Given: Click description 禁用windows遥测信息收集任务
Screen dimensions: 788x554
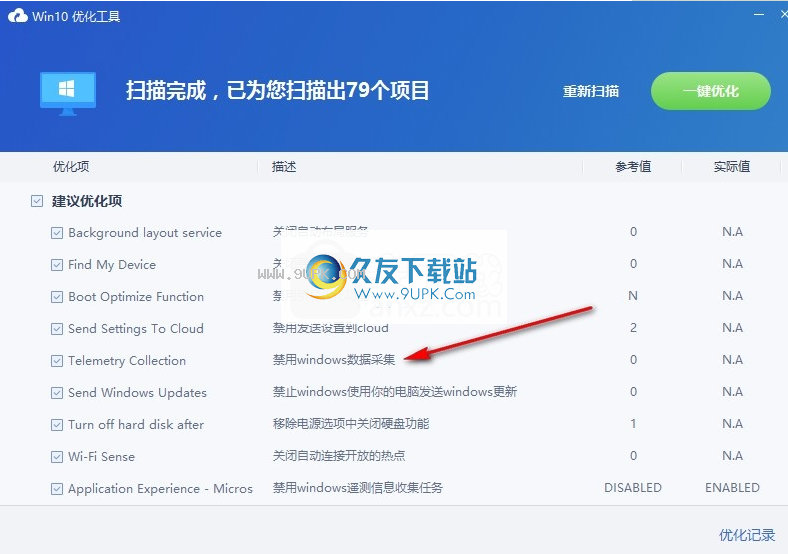Looking at the screenshot, I should pos(357,488).
